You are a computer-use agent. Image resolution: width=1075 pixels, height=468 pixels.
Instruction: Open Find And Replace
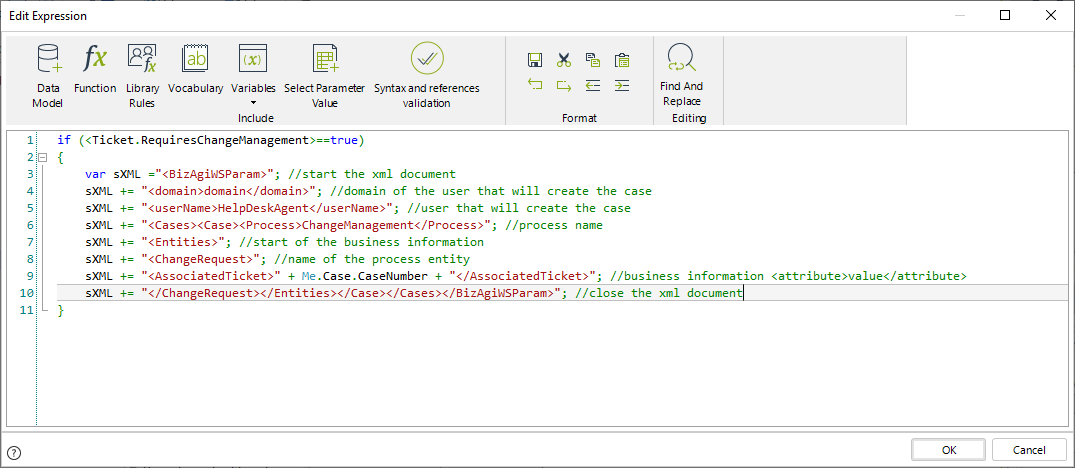coord(681,76)
